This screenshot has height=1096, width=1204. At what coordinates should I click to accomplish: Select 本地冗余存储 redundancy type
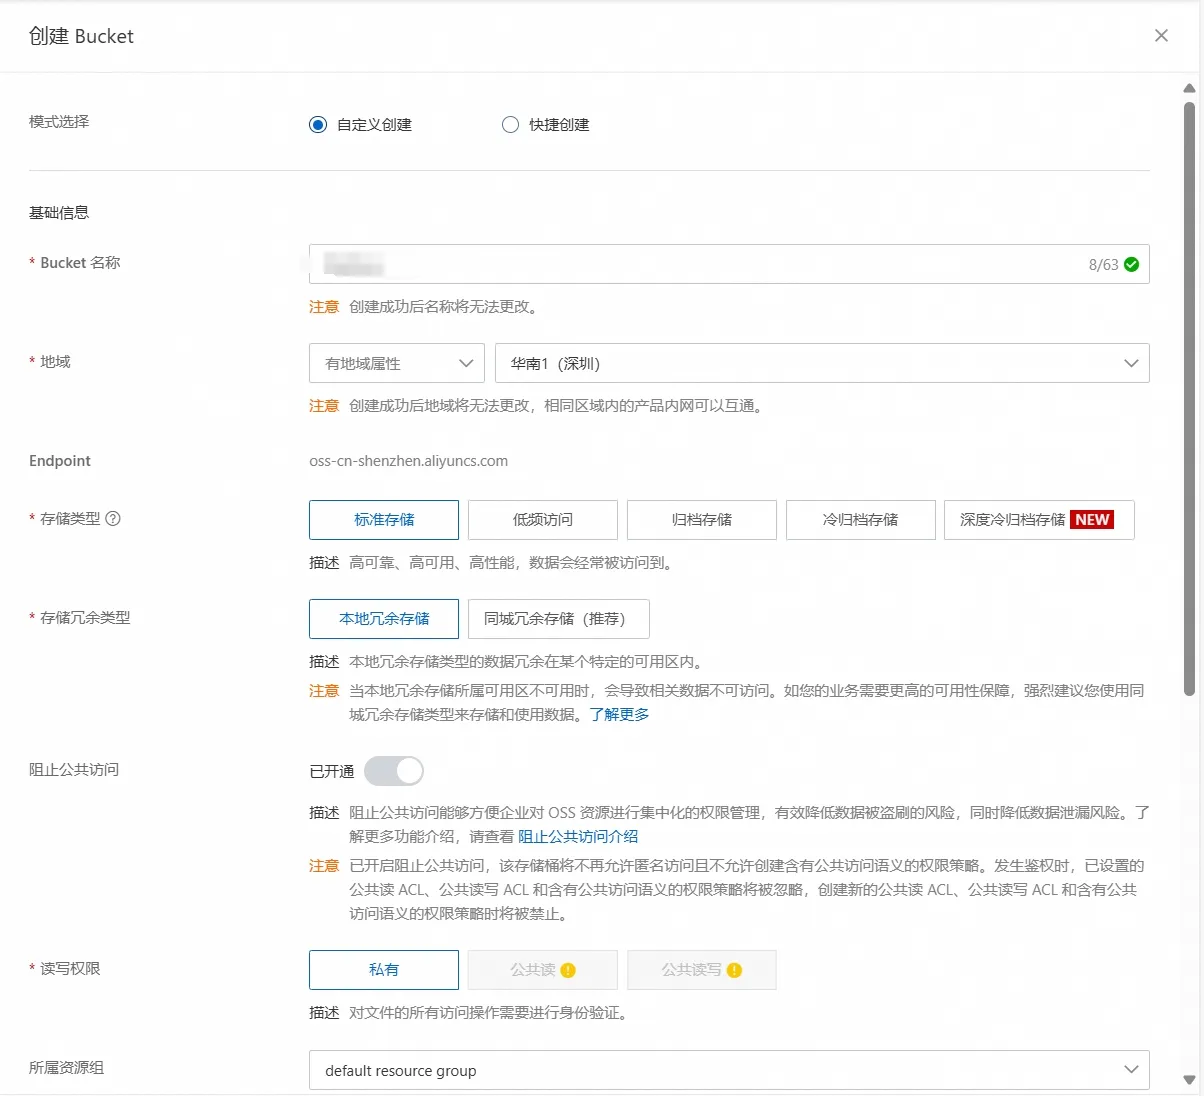[x=384, y=619]
